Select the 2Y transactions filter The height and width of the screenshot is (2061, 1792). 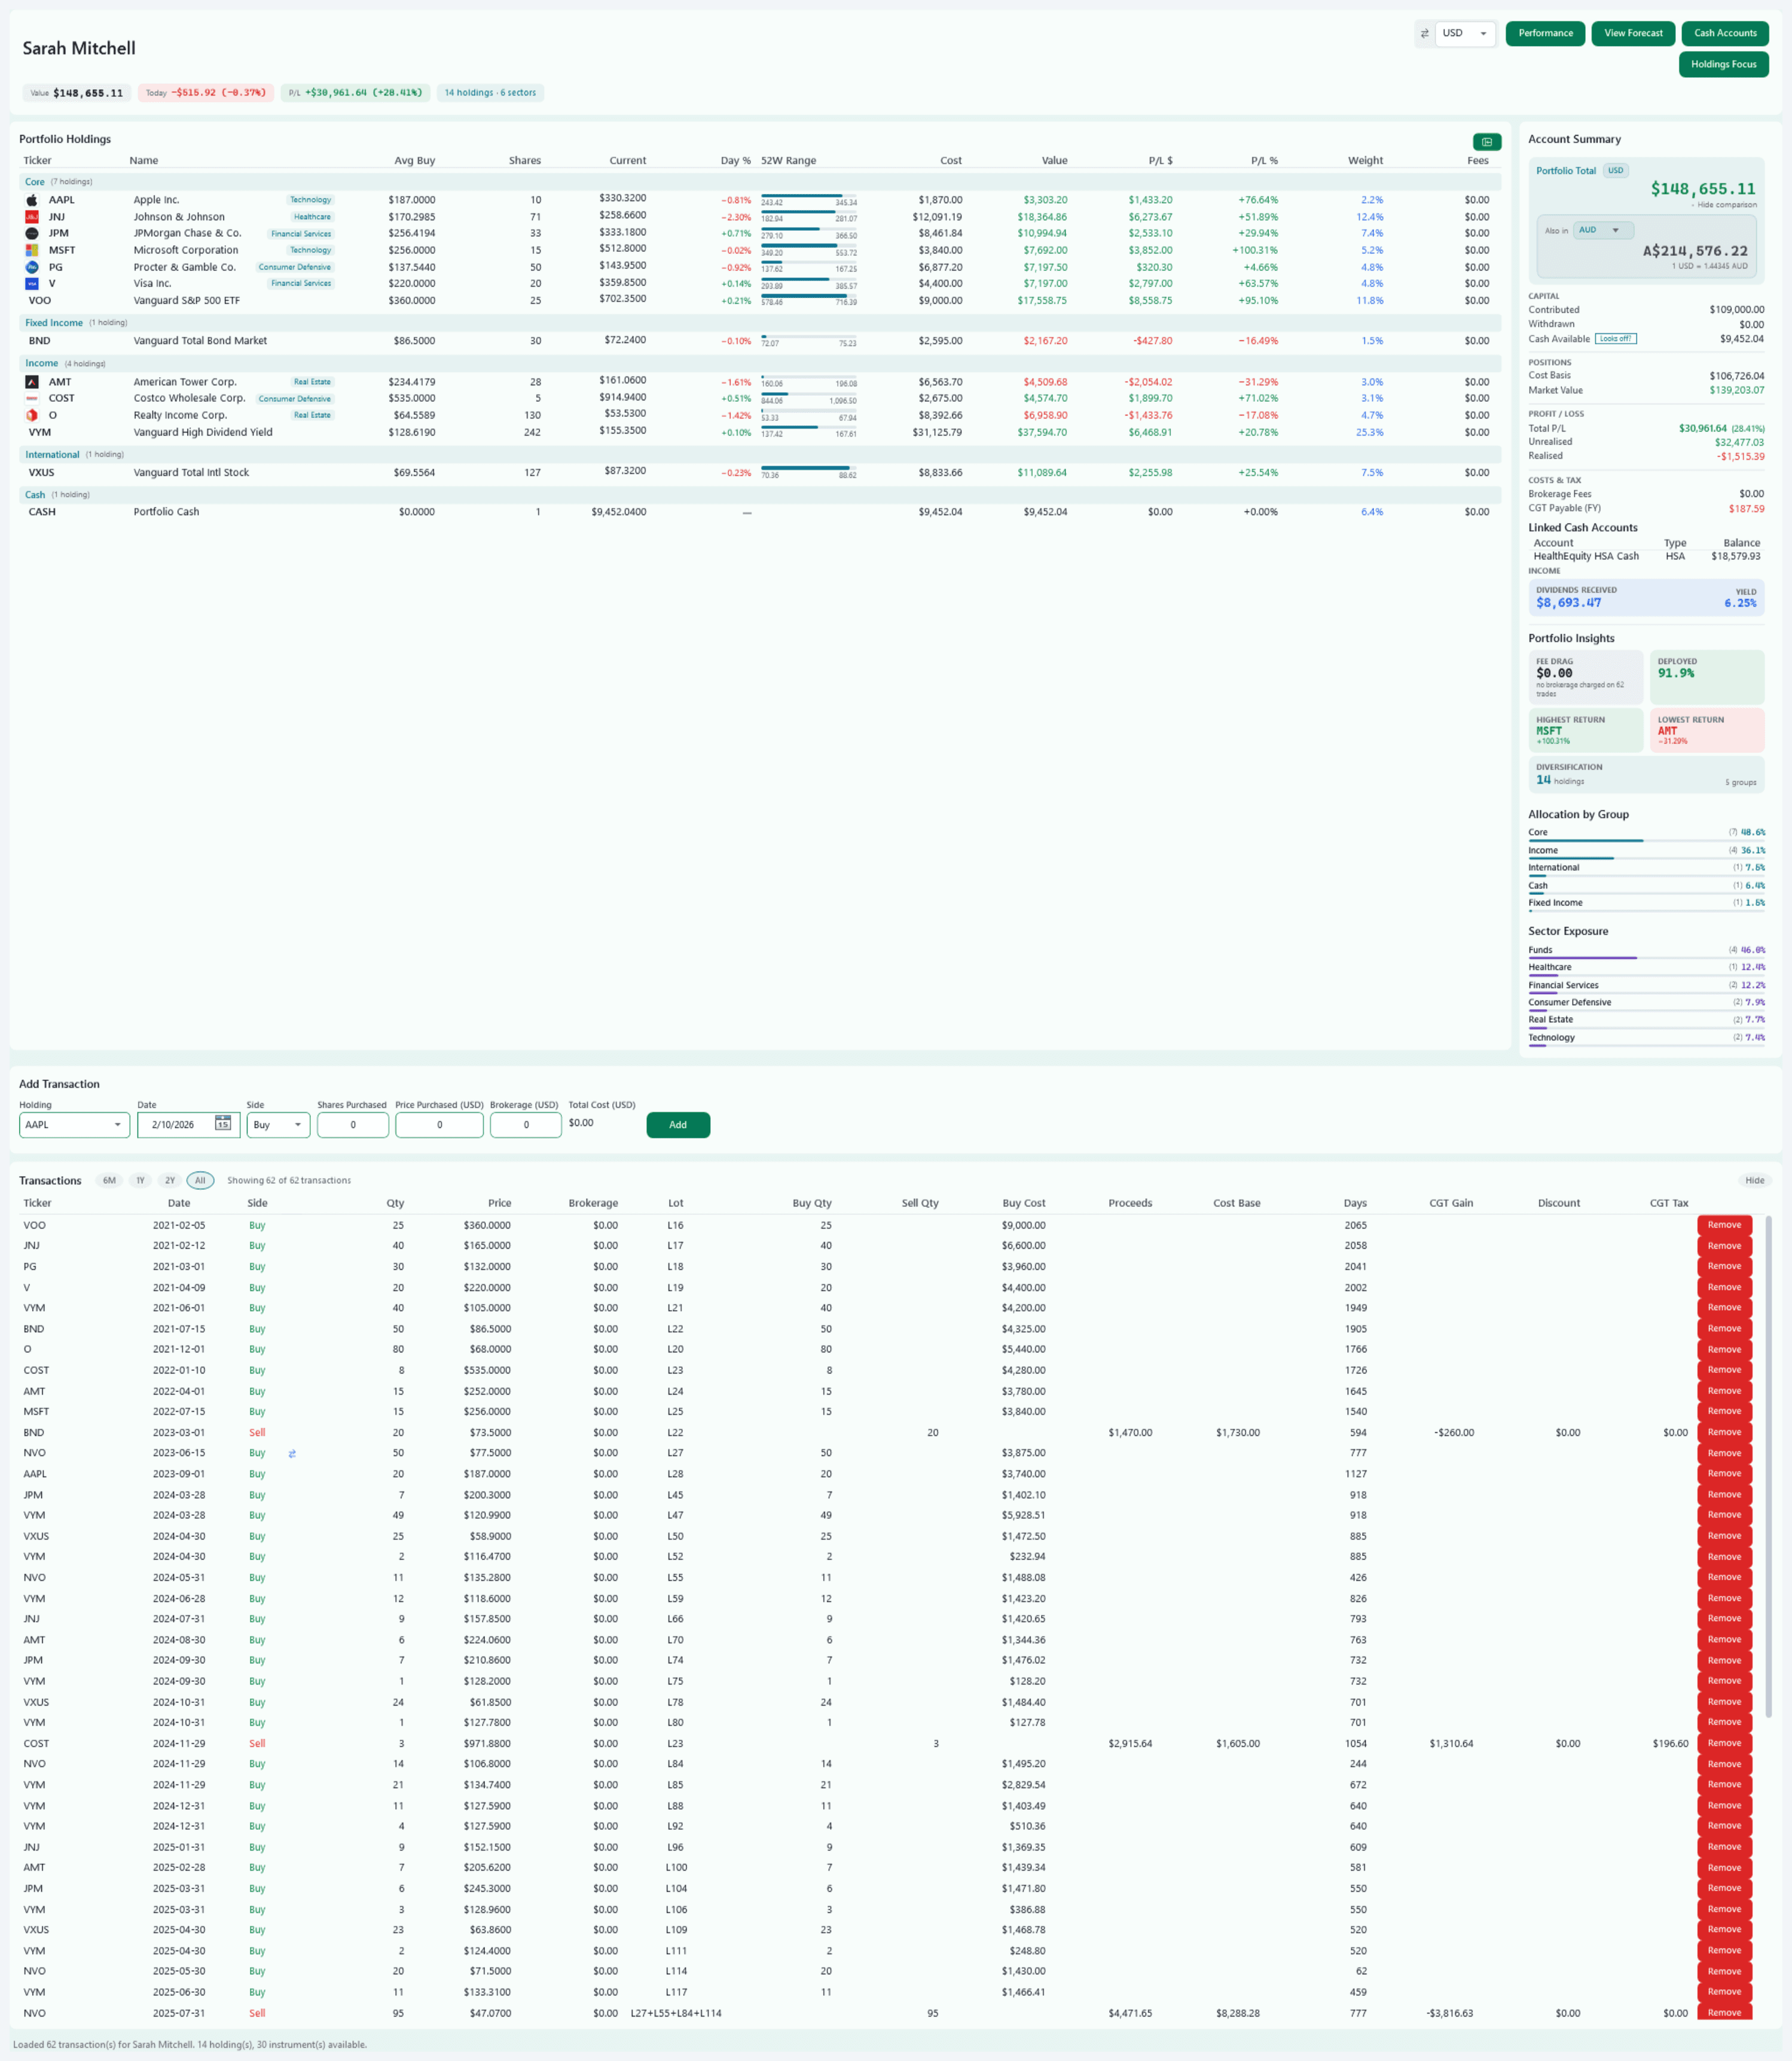[170, 1180]
